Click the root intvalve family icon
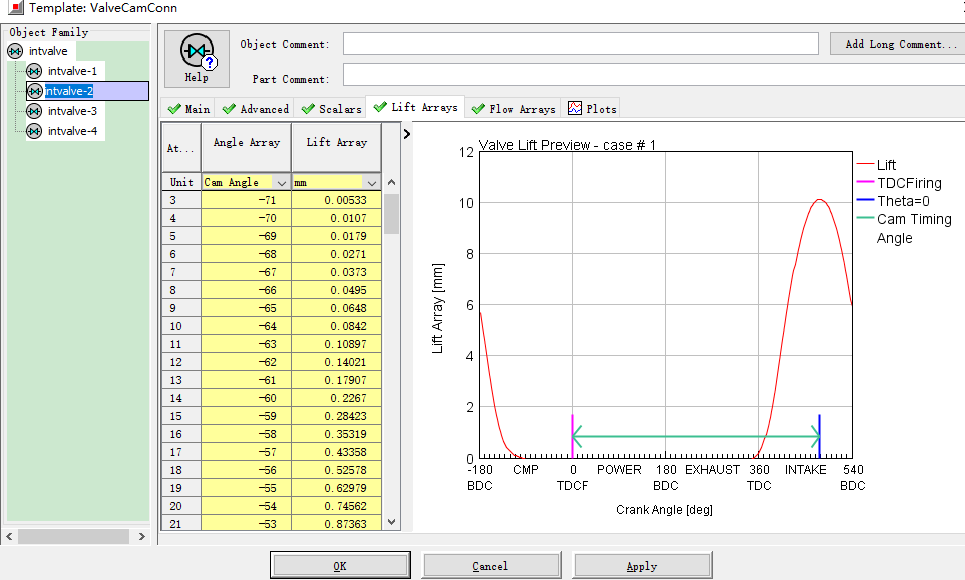 [x=15, y=51]
